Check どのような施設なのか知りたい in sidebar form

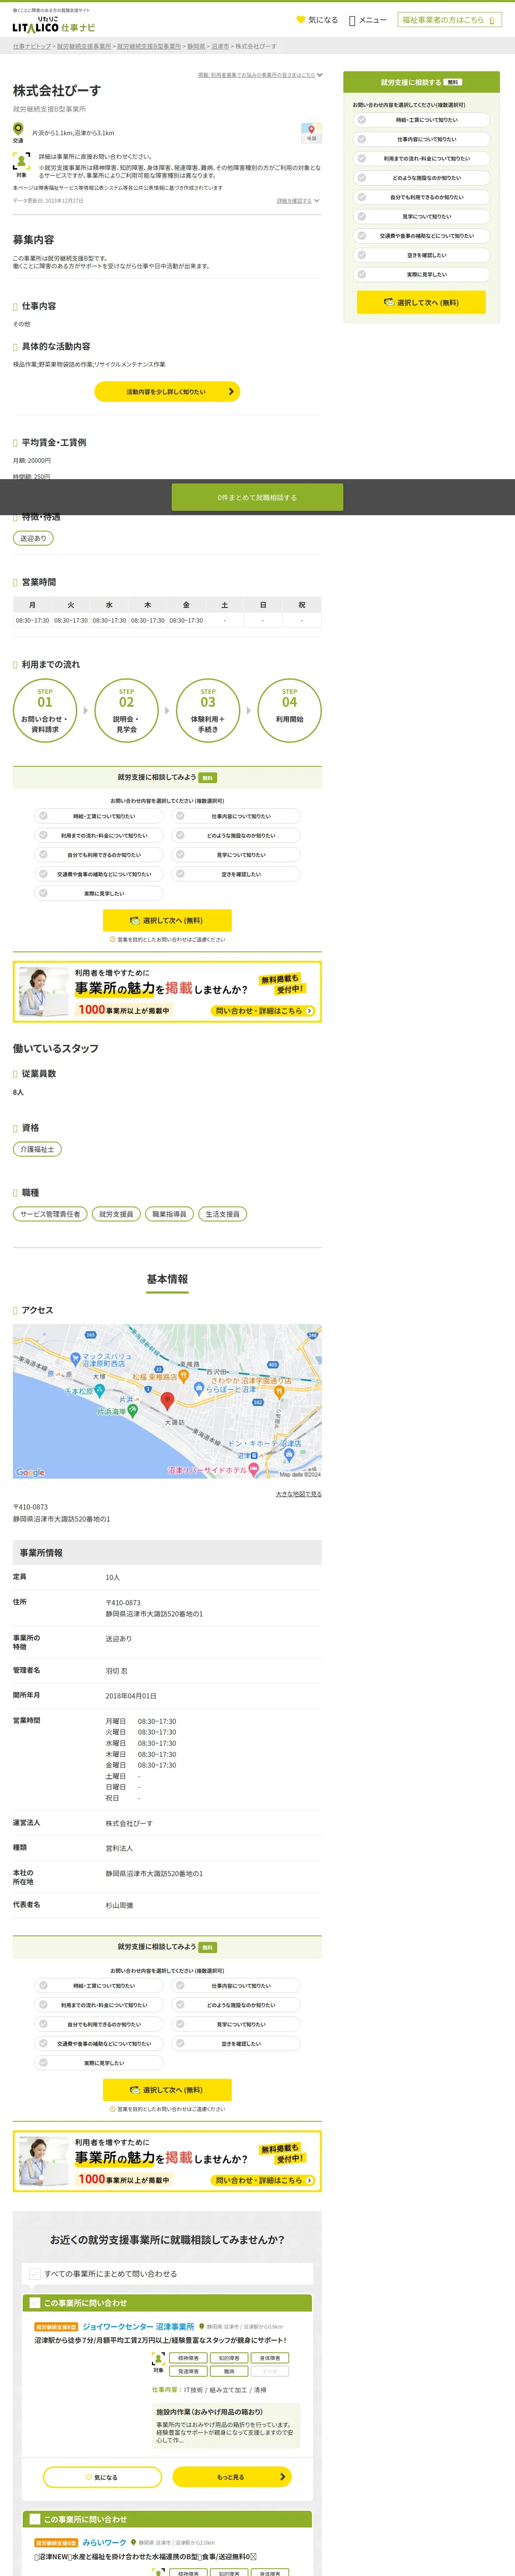421,178
